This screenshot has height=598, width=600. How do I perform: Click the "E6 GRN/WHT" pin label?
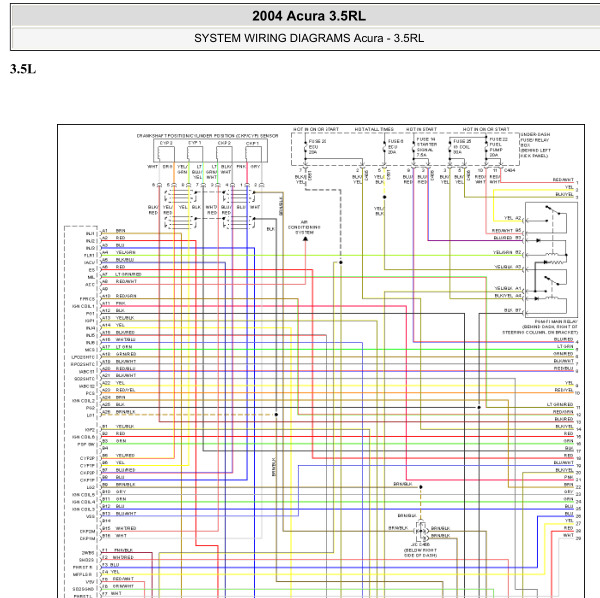pos(118,586)
